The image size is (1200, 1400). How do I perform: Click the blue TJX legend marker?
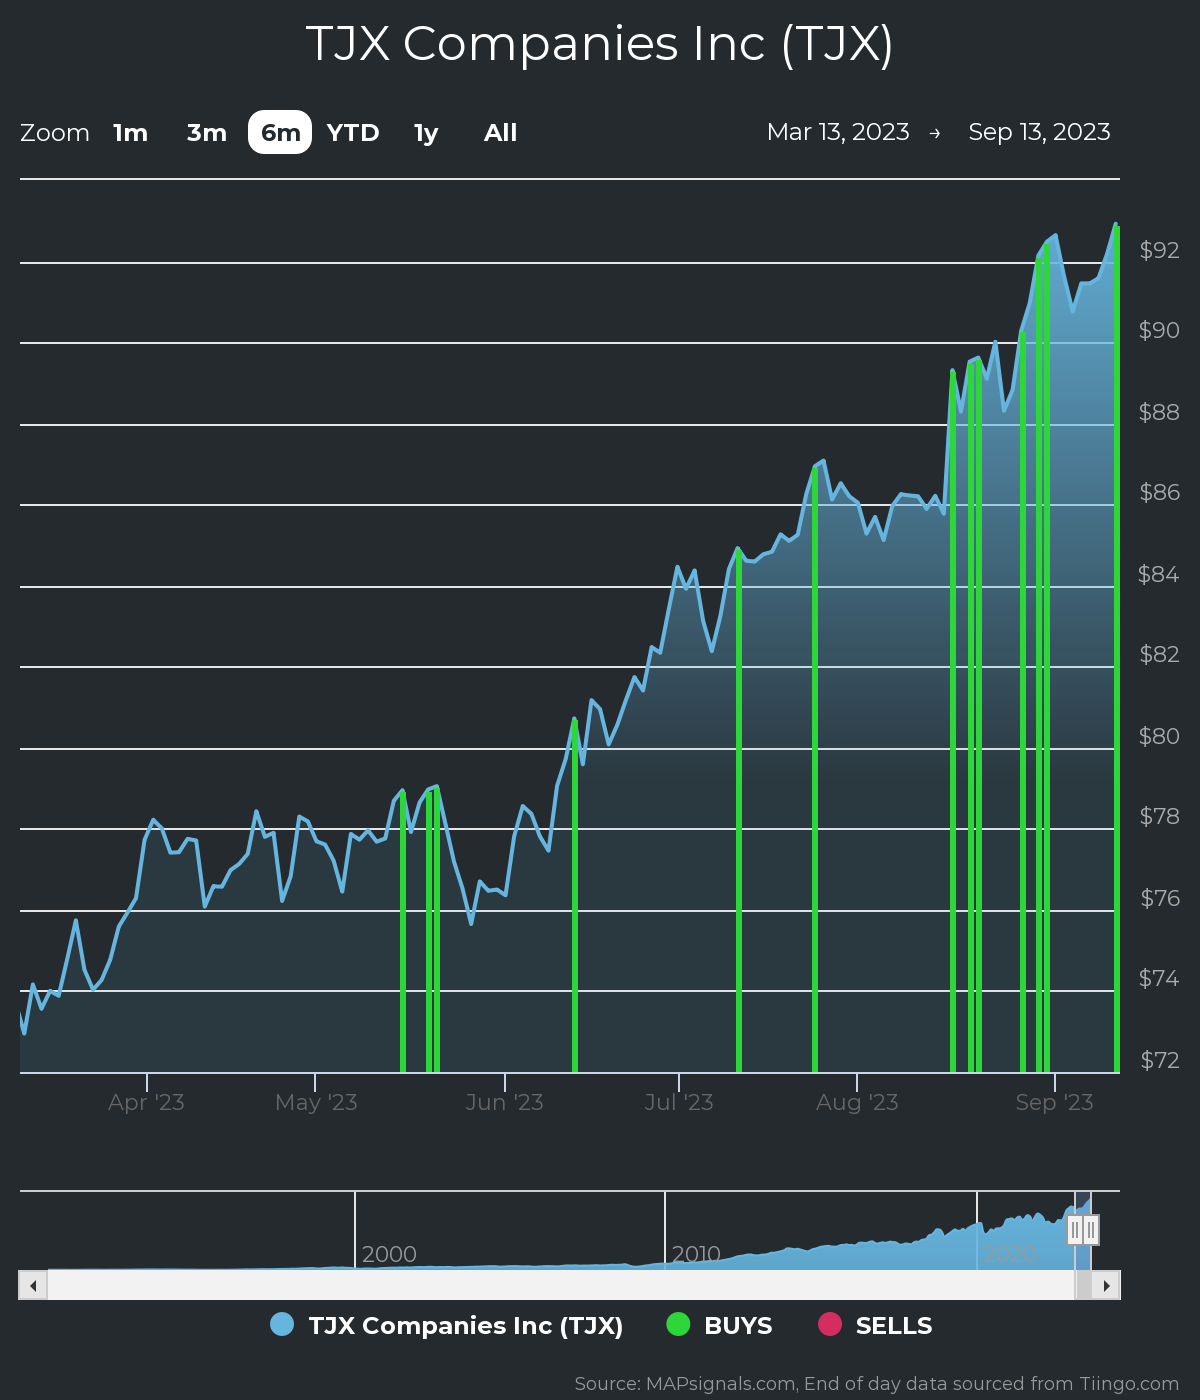[282, 1324]
